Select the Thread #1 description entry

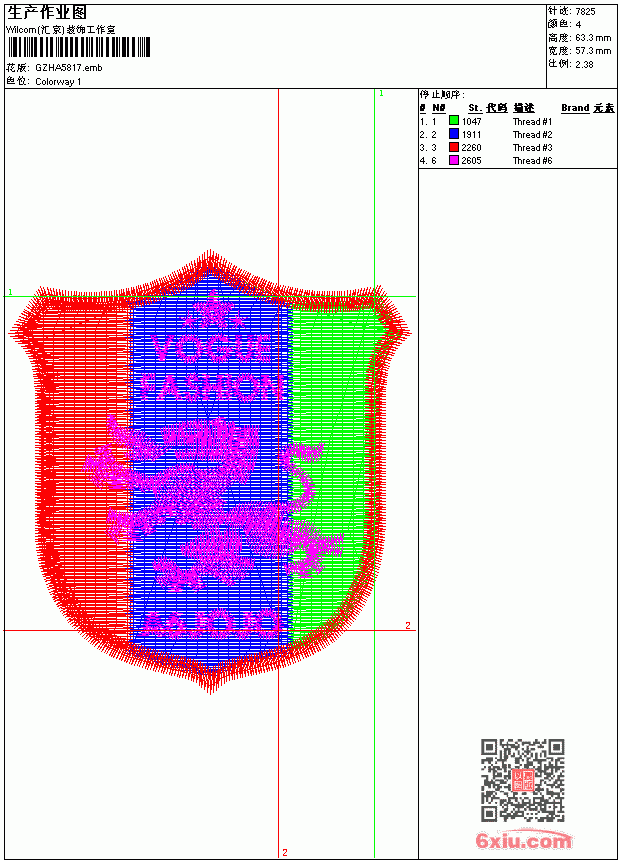tap(532, 121)
